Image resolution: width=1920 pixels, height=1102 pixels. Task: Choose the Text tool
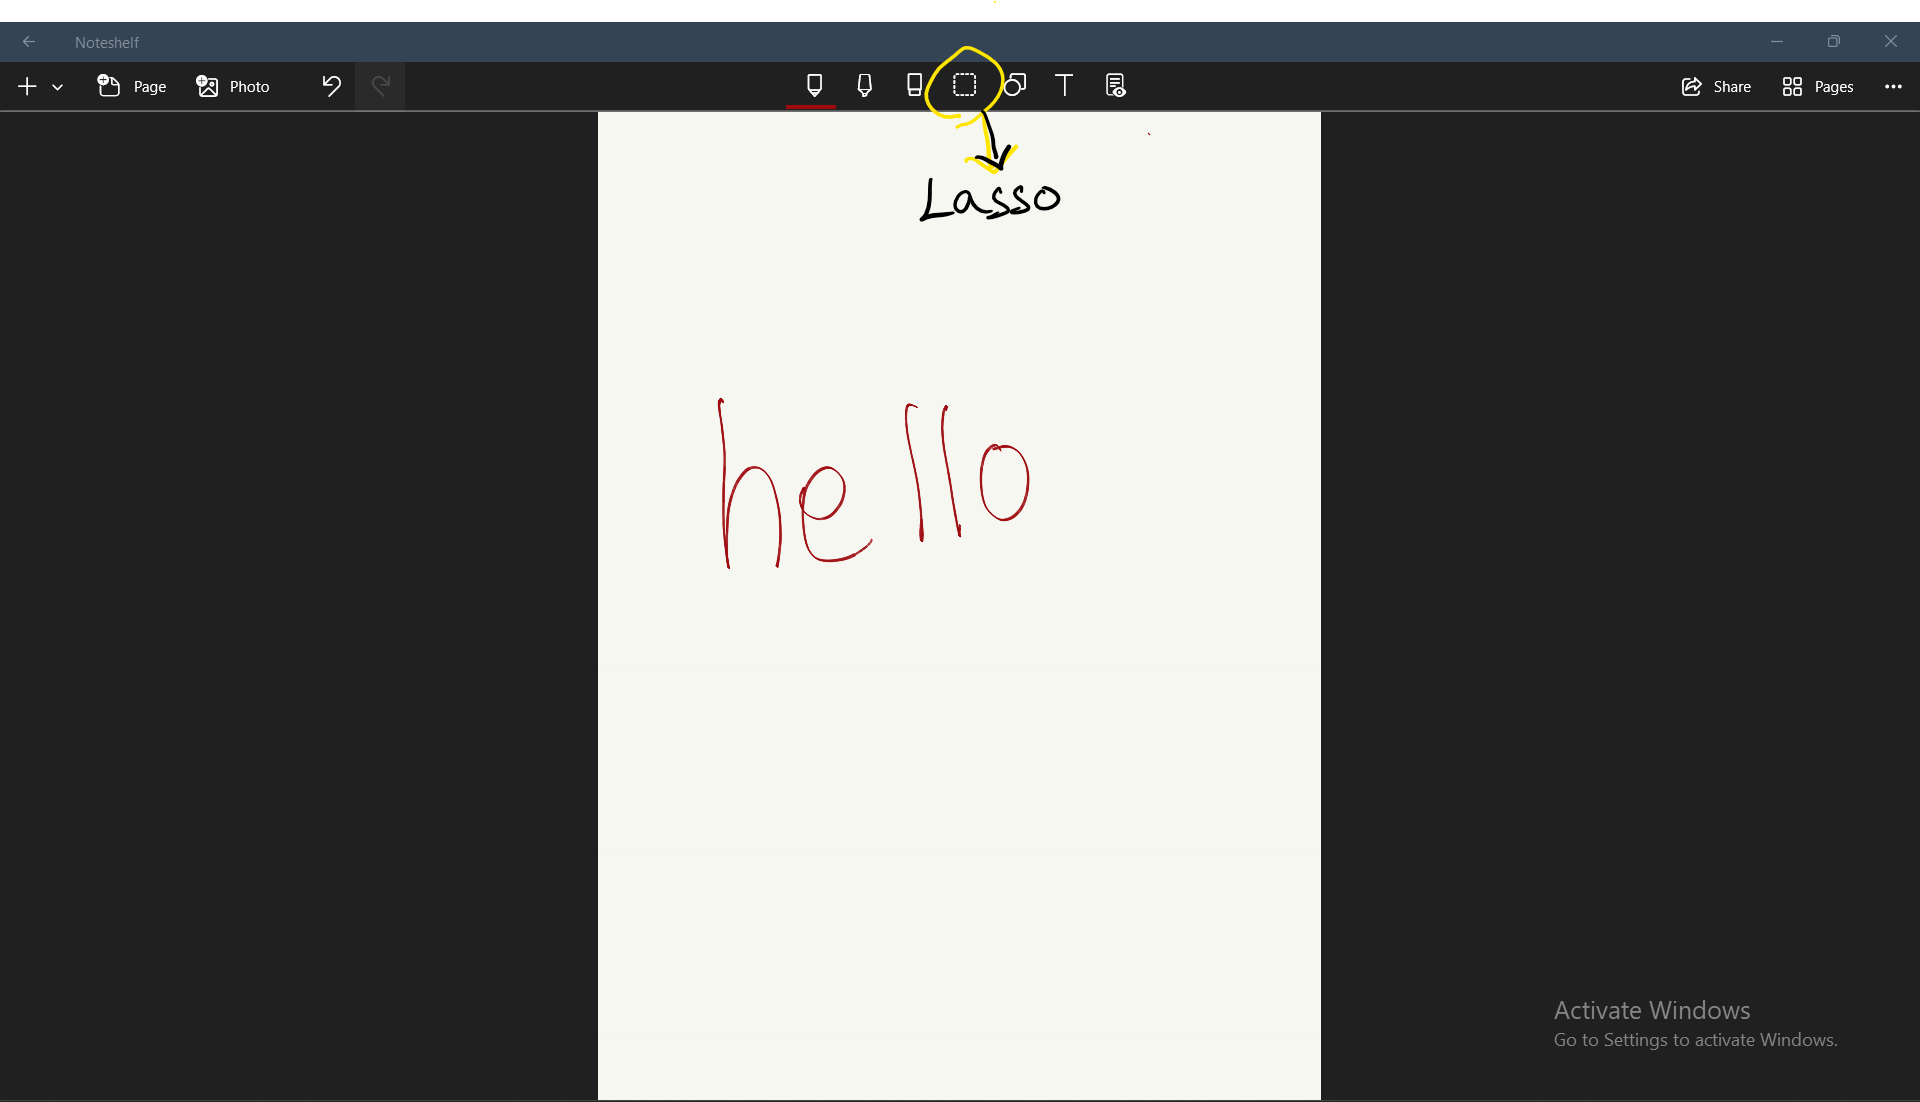[1064, 85]
